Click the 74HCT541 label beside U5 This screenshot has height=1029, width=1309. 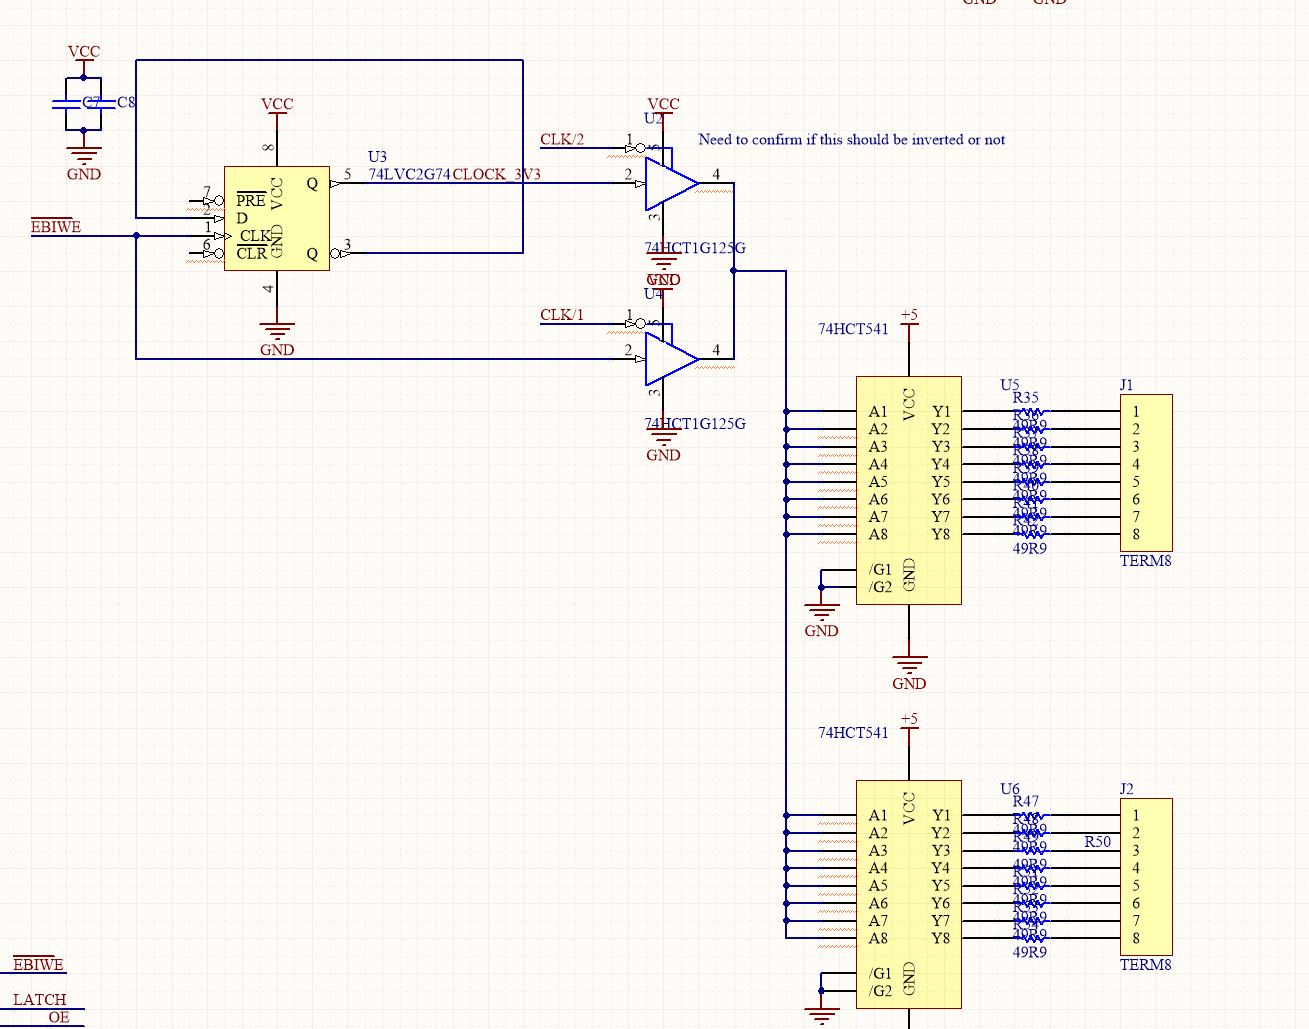click(853, 329)
